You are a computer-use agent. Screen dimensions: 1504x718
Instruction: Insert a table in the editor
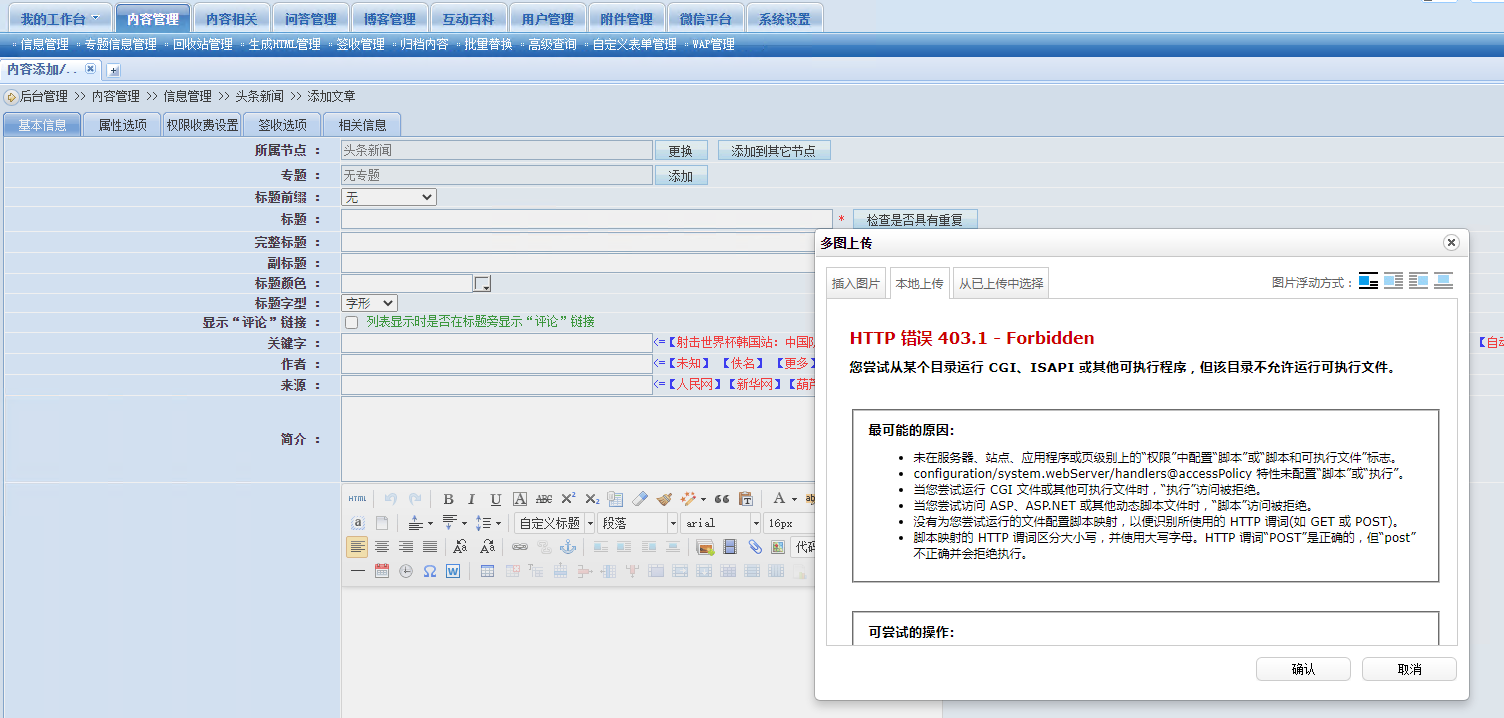[487, 571]
